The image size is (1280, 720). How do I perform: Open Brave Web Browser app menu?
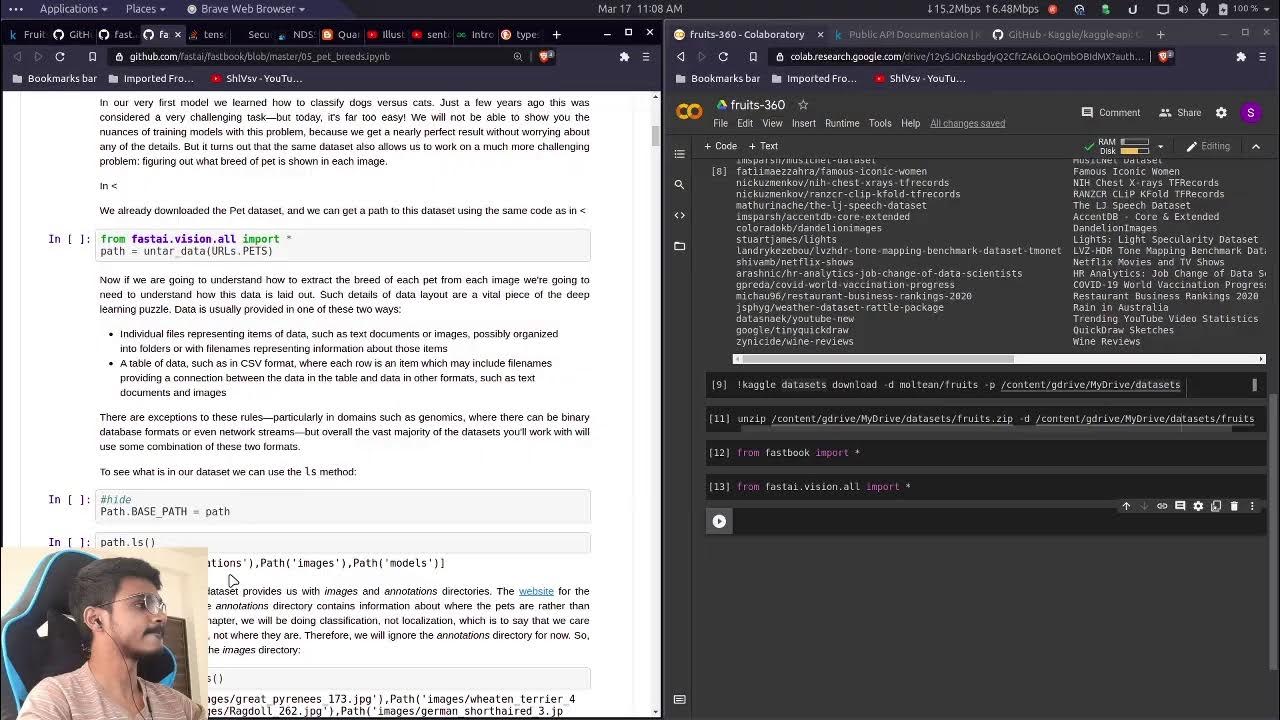(x=245, y=8)
